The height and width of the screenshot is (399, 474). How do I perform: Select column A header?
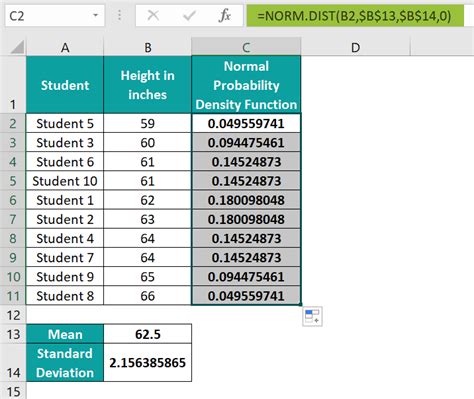point(65,47)
